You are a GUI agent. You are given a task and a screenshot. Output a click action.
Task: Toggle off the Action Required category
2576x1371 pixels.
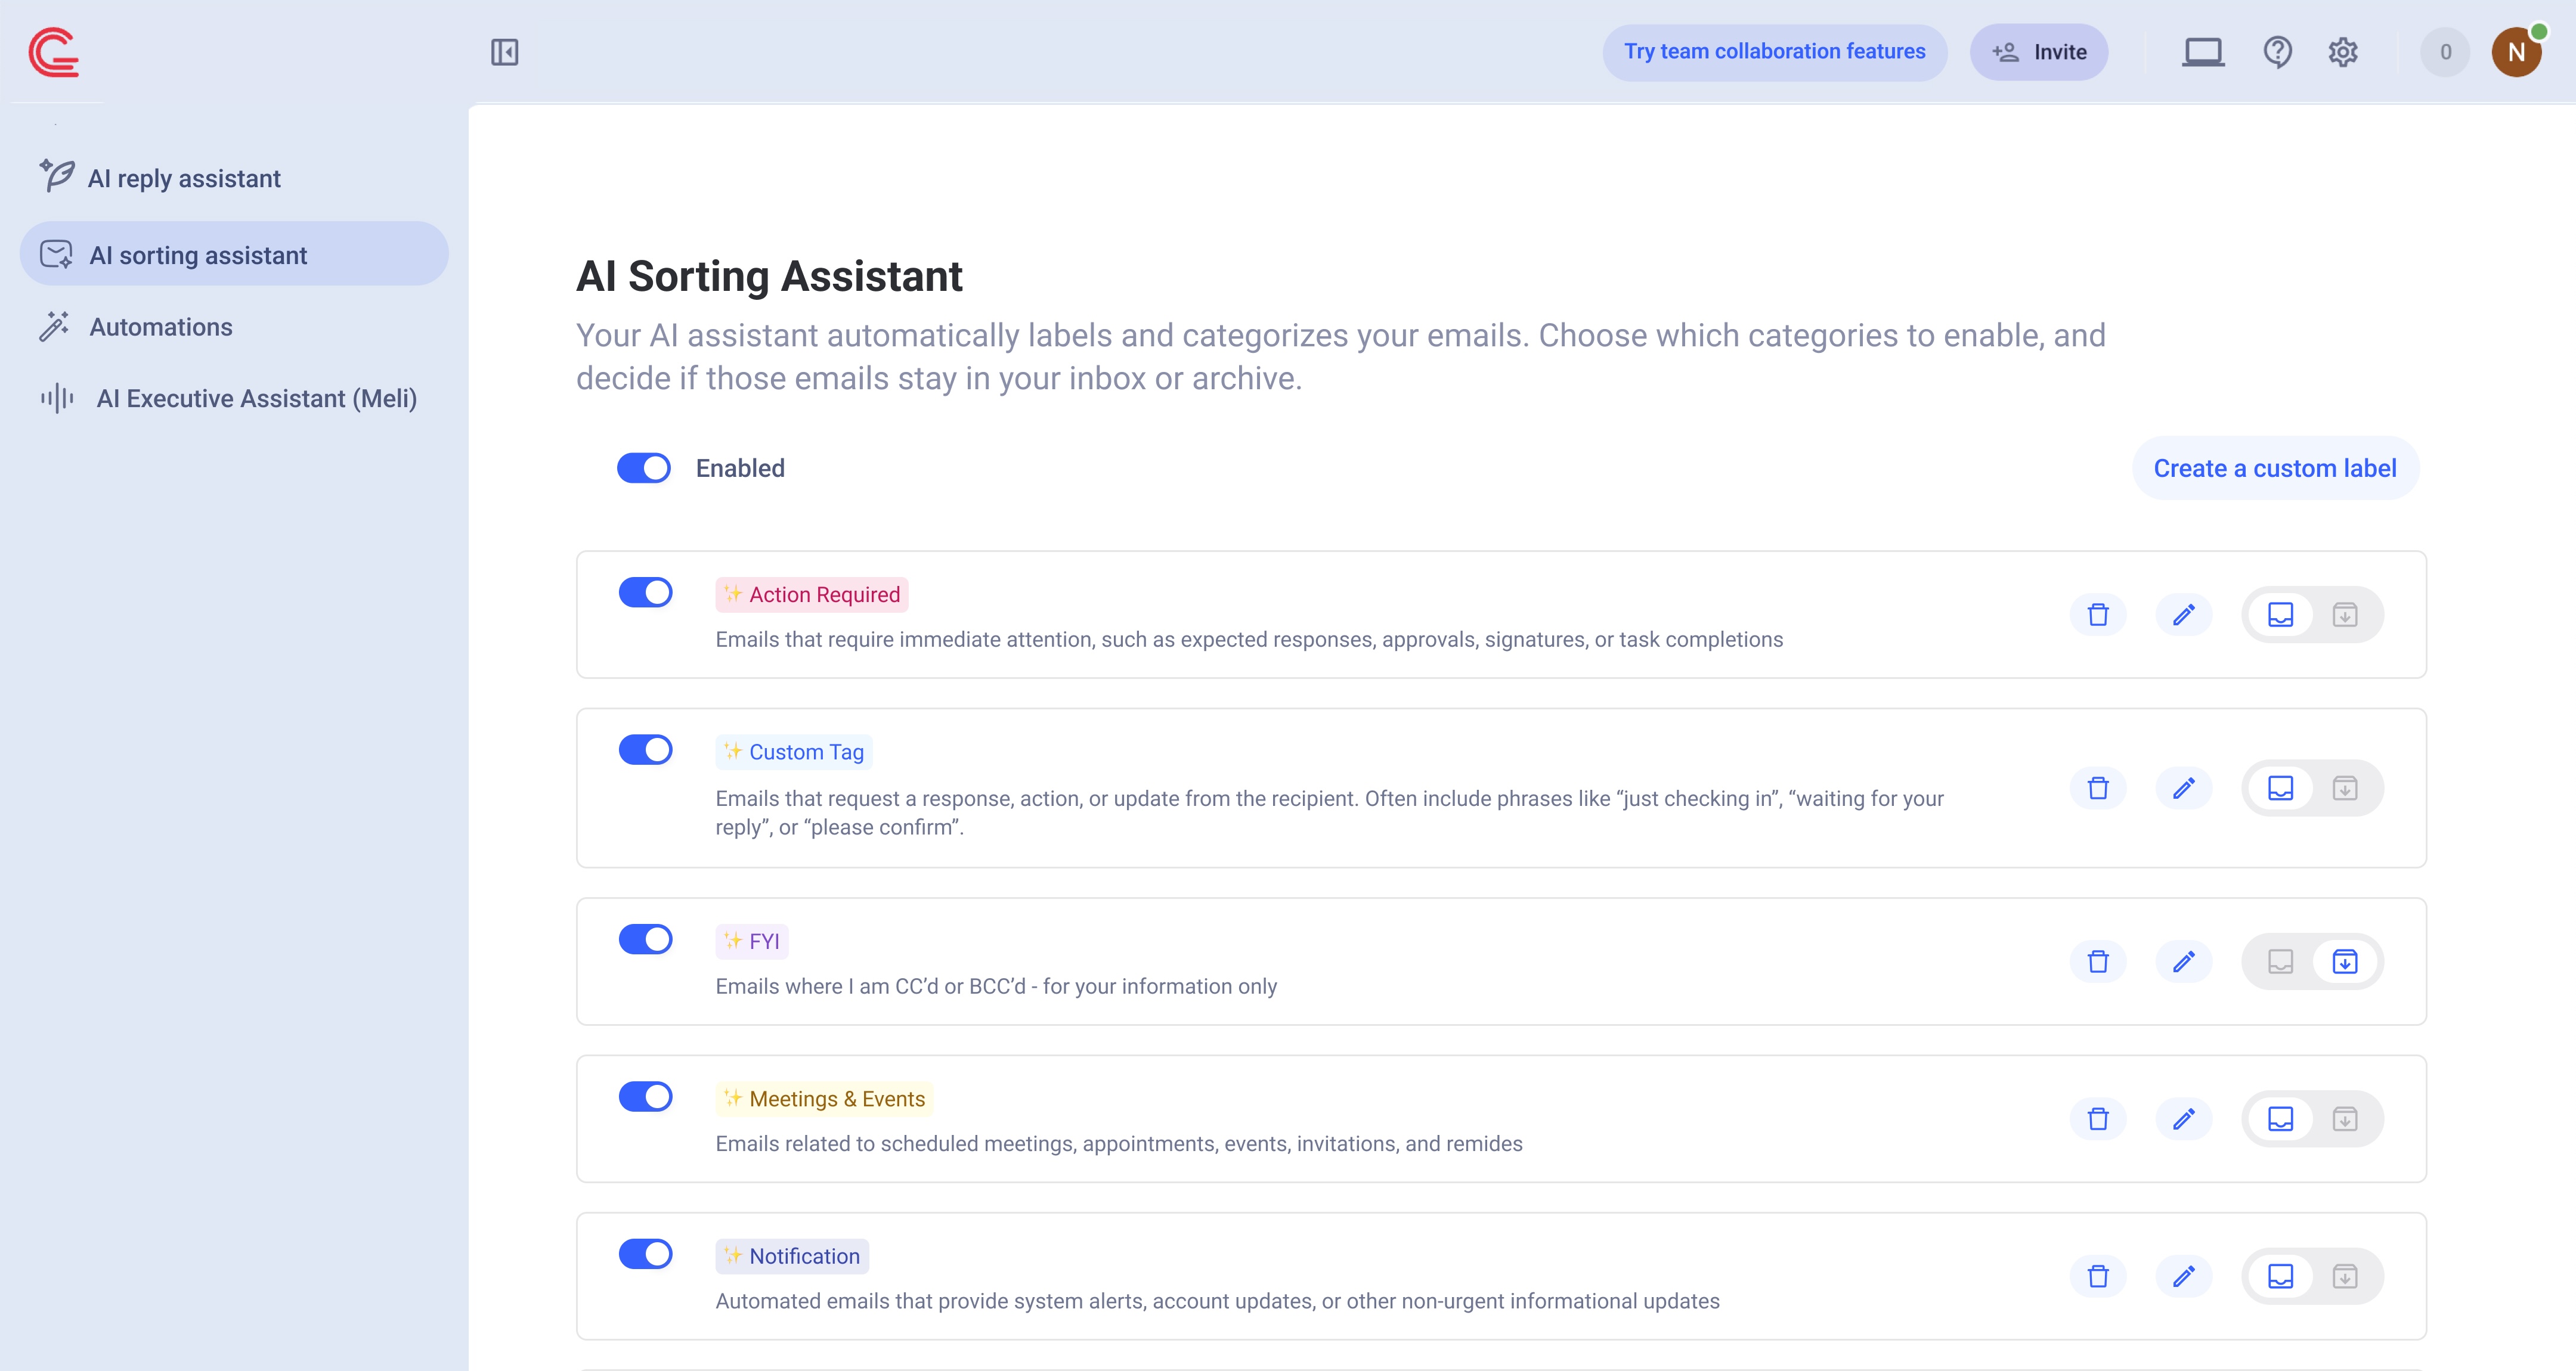(x=645, y=593)
